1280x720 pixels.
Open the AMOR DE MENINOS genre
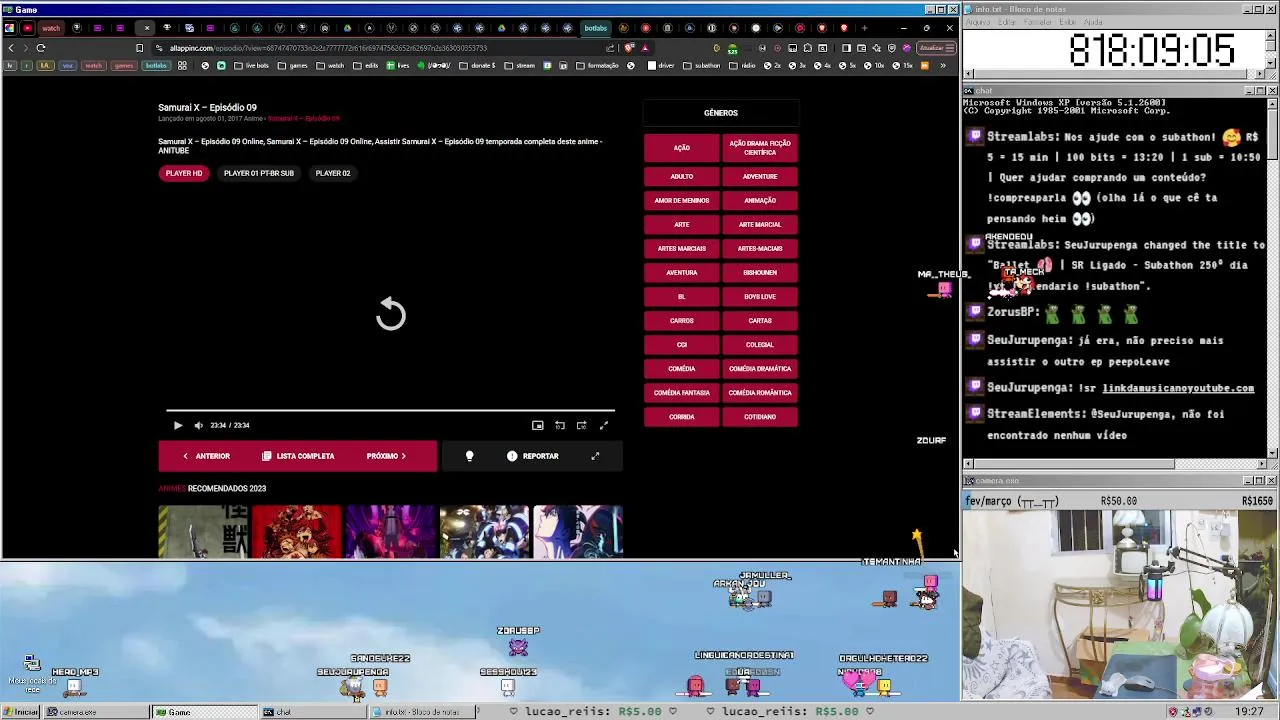click(x=682, y=200)
